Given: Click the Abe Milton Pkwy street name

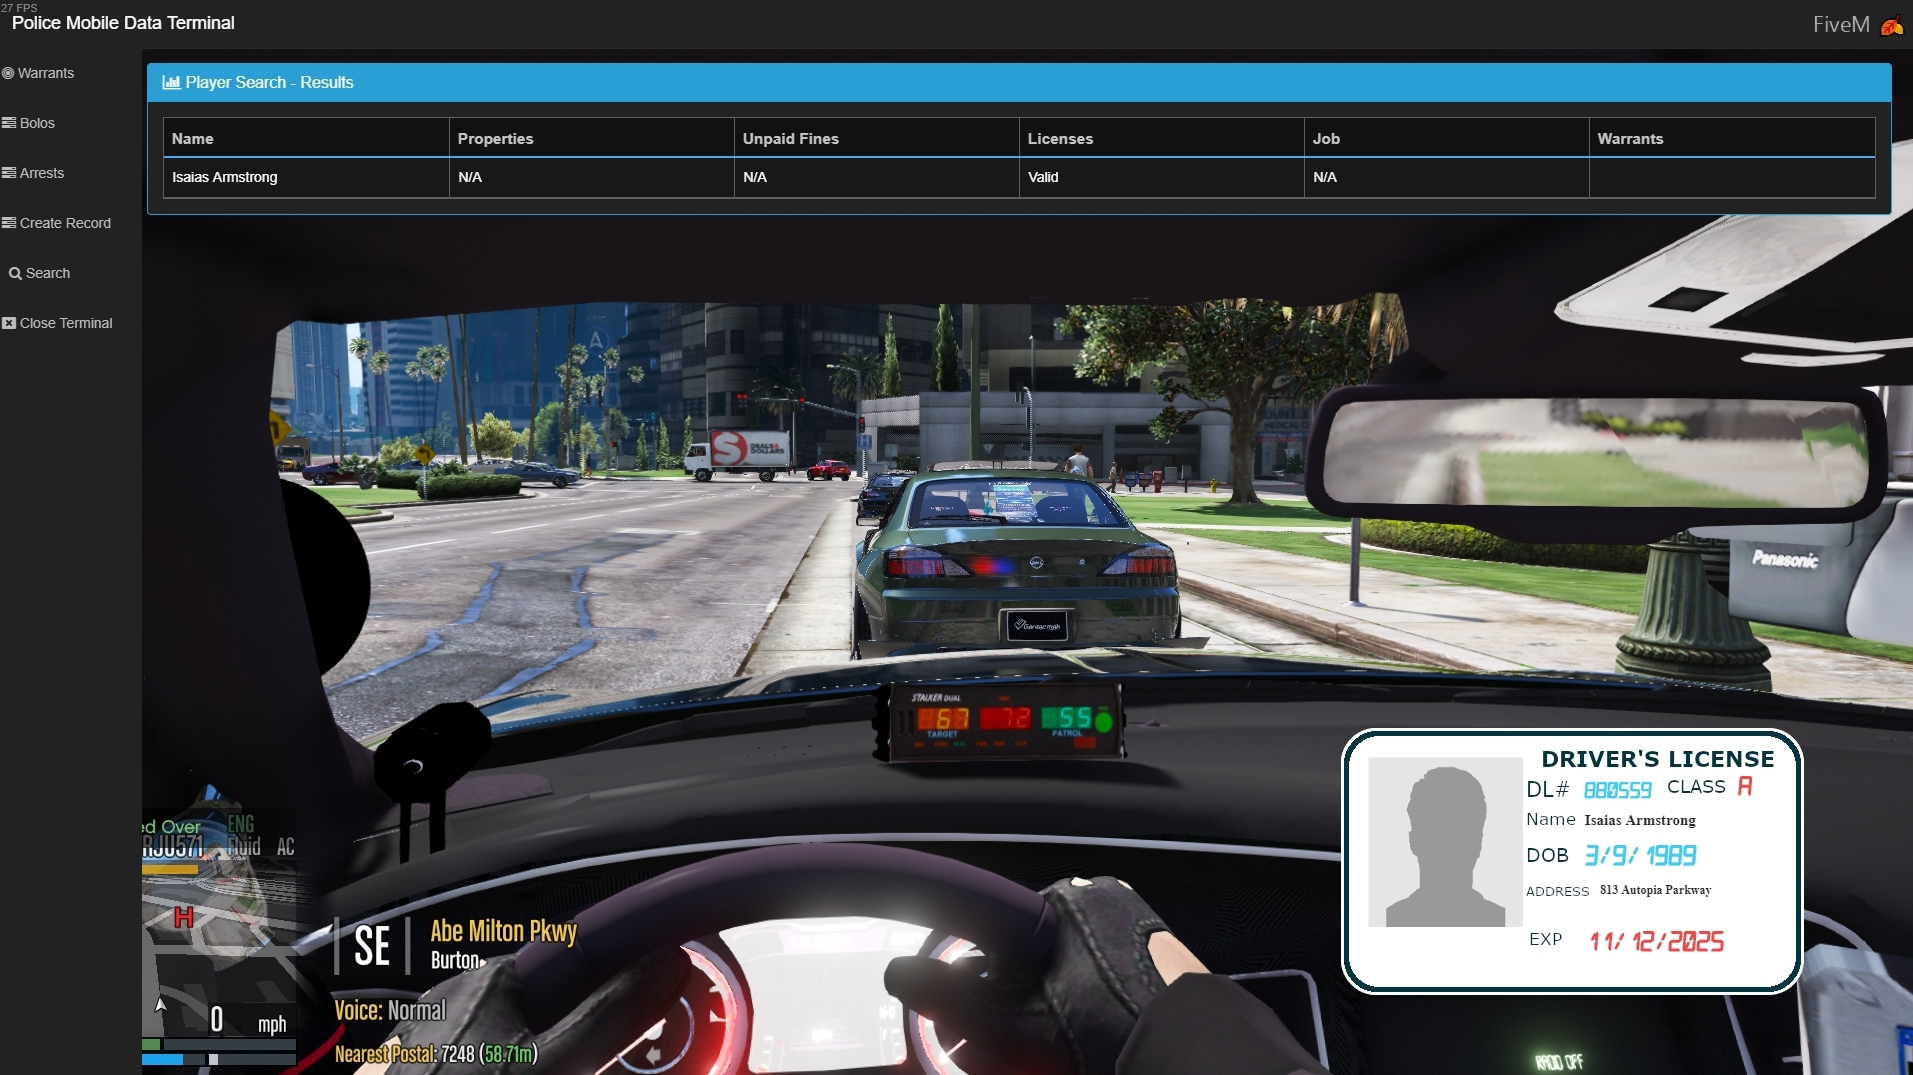Looking at the screenshot, I should (x=503, y=931).
